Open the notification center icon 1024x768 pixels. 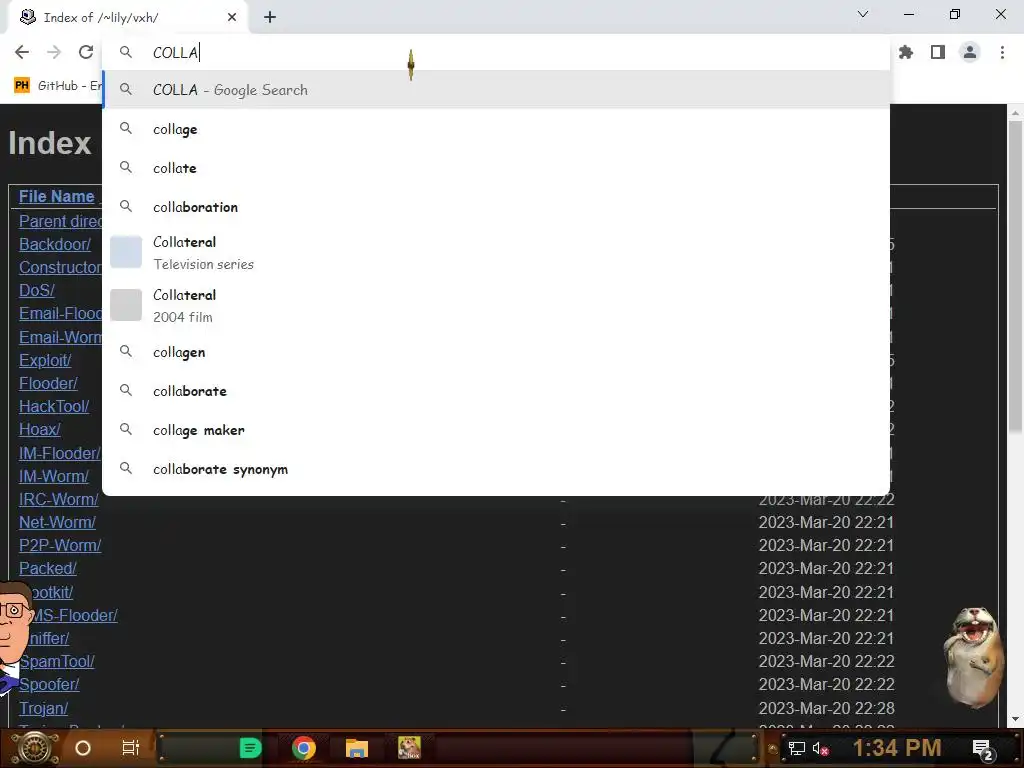[x=983, y=749]
